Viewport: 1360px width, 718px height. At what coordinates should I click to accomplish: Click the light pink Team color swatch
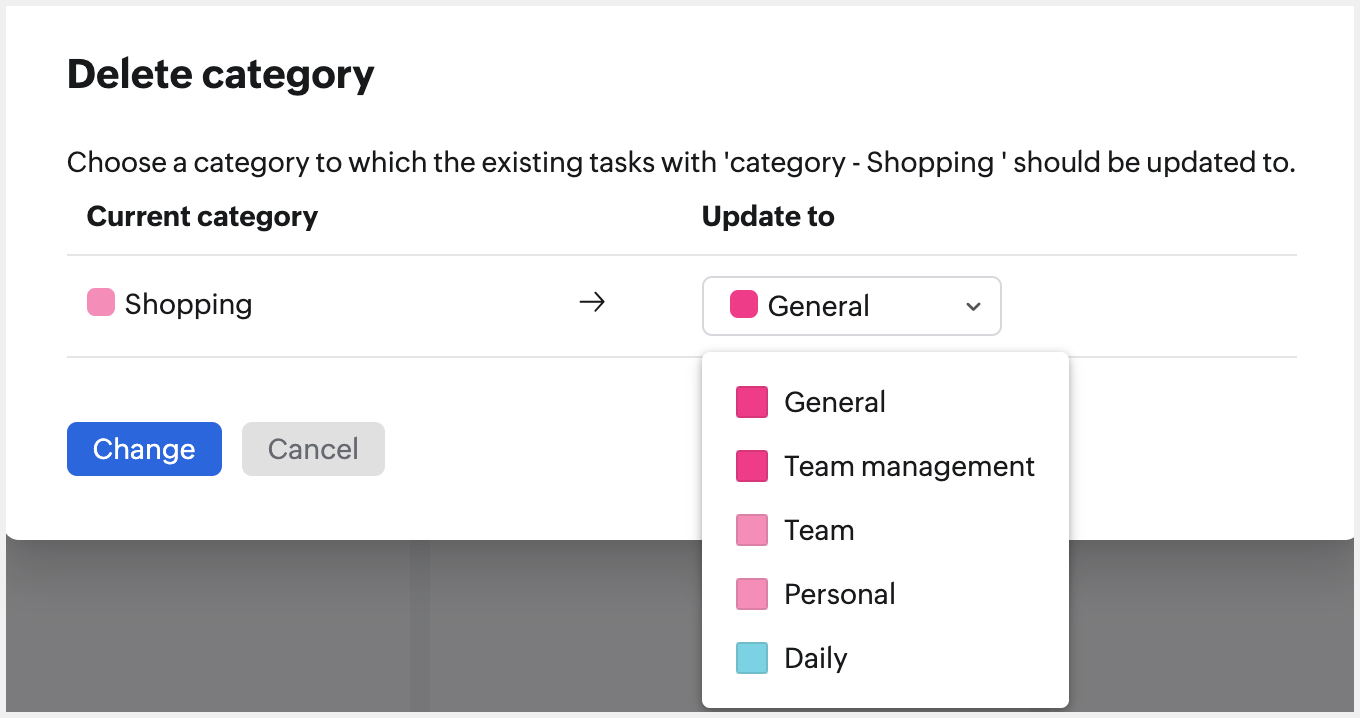tap(751, 529)
